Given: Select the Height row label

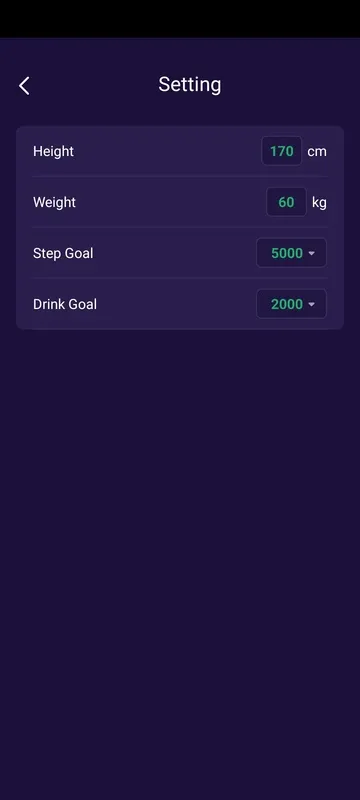Looking at the screenshot, I should coord(54,151).
